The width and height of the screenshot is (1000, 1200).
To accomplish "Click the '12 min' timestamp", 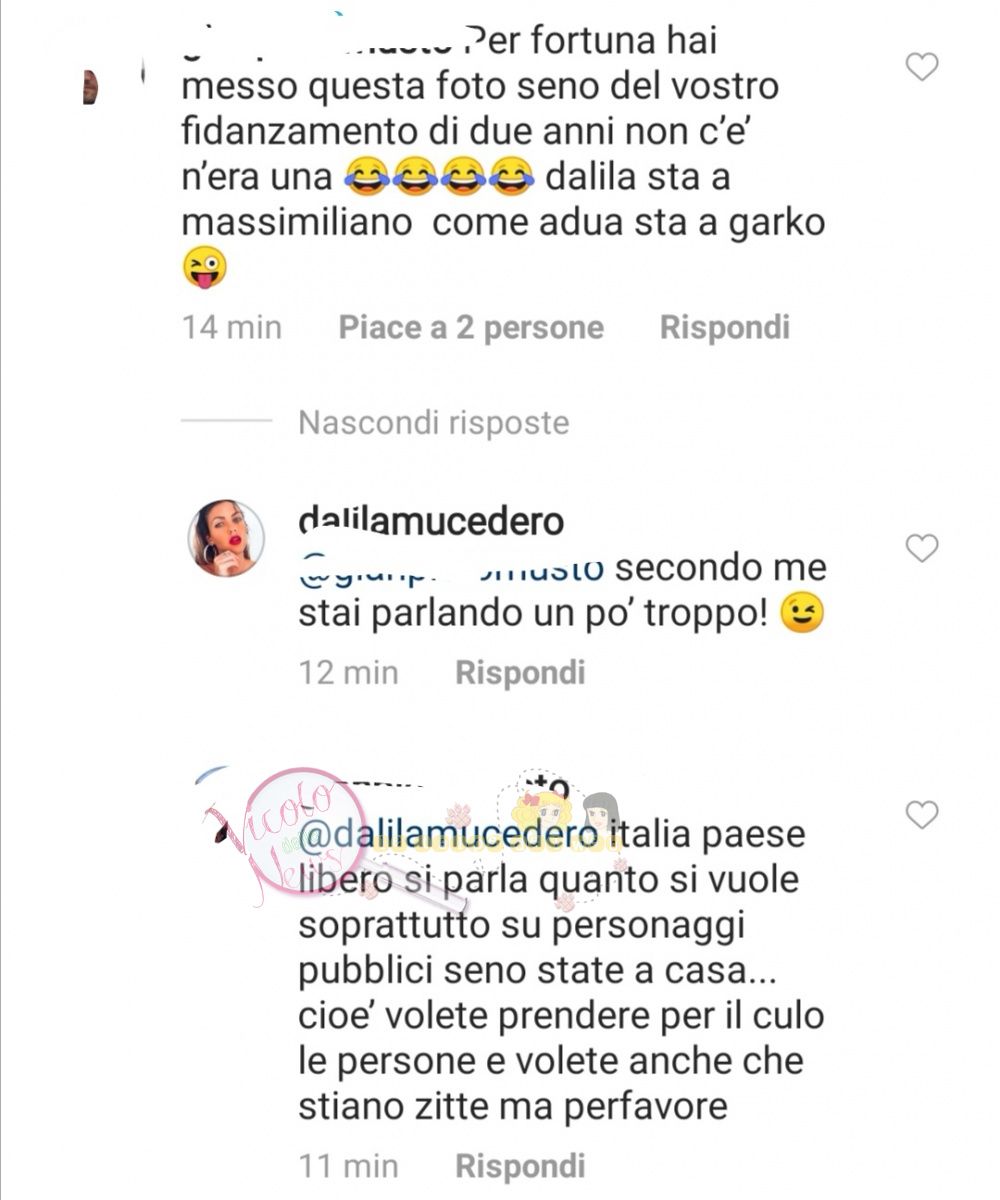I will (x=348, y=672).
